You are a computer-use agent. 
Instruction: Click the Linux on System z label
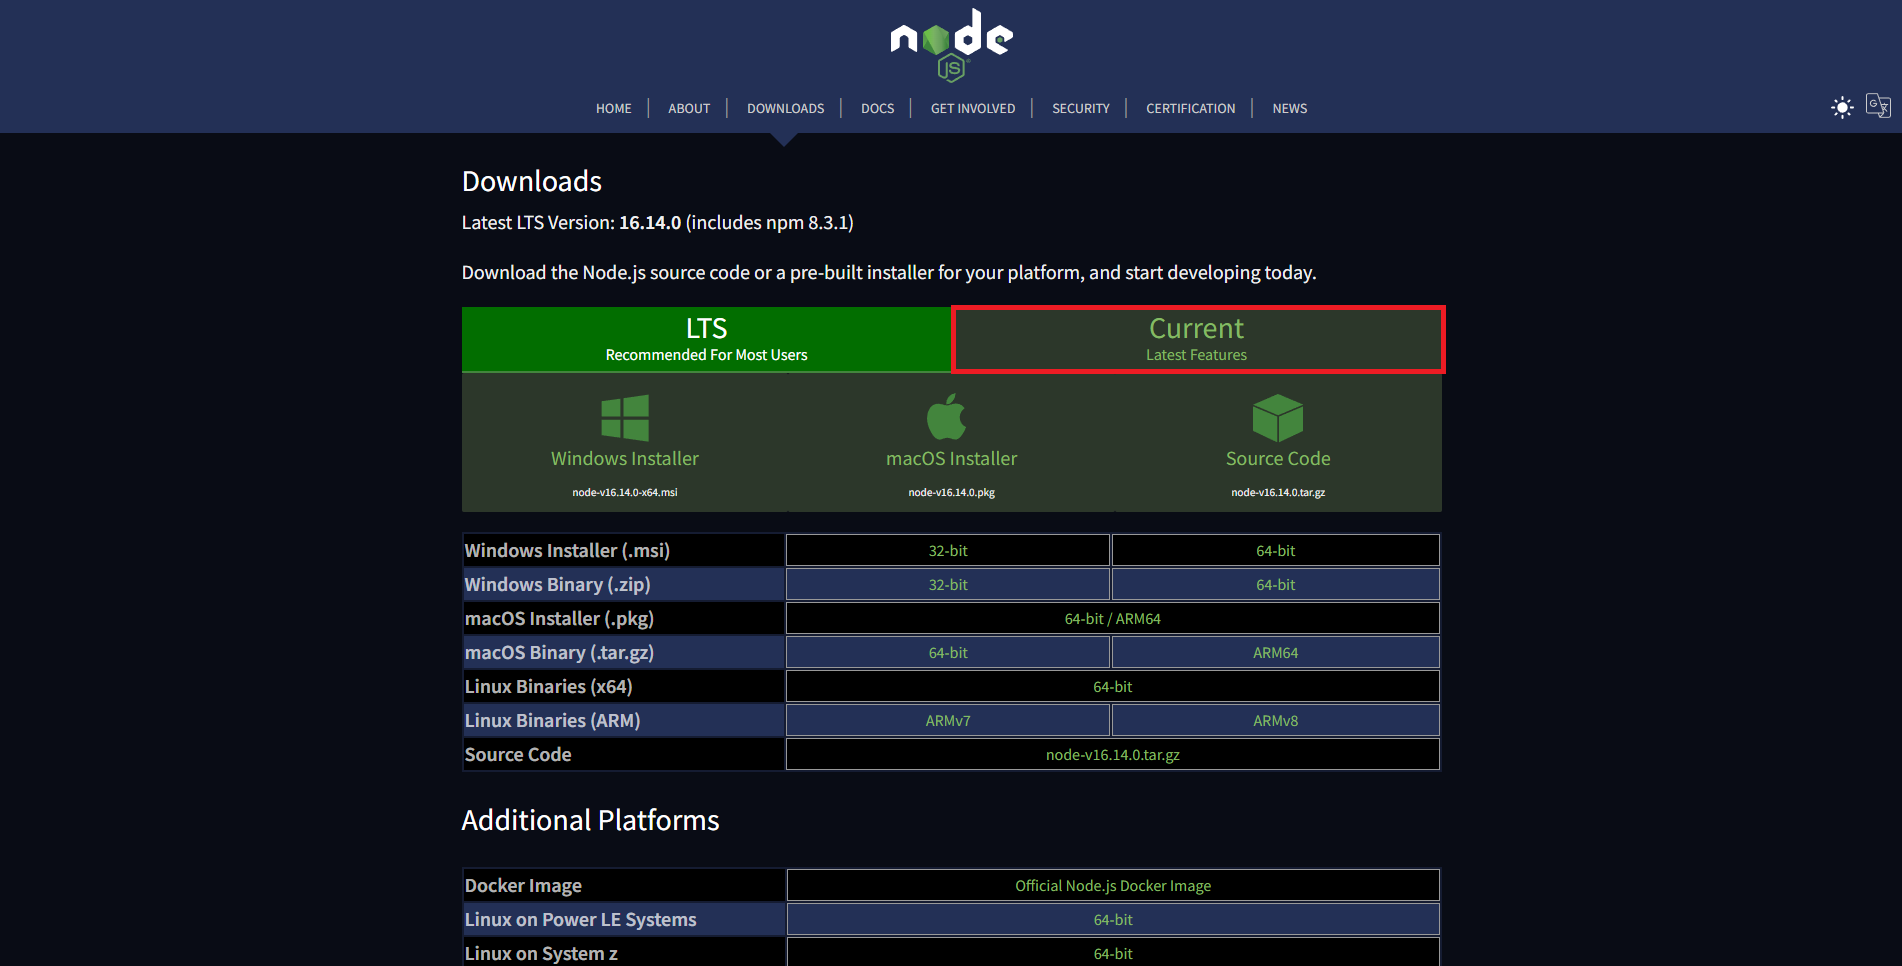coord(541,953)
